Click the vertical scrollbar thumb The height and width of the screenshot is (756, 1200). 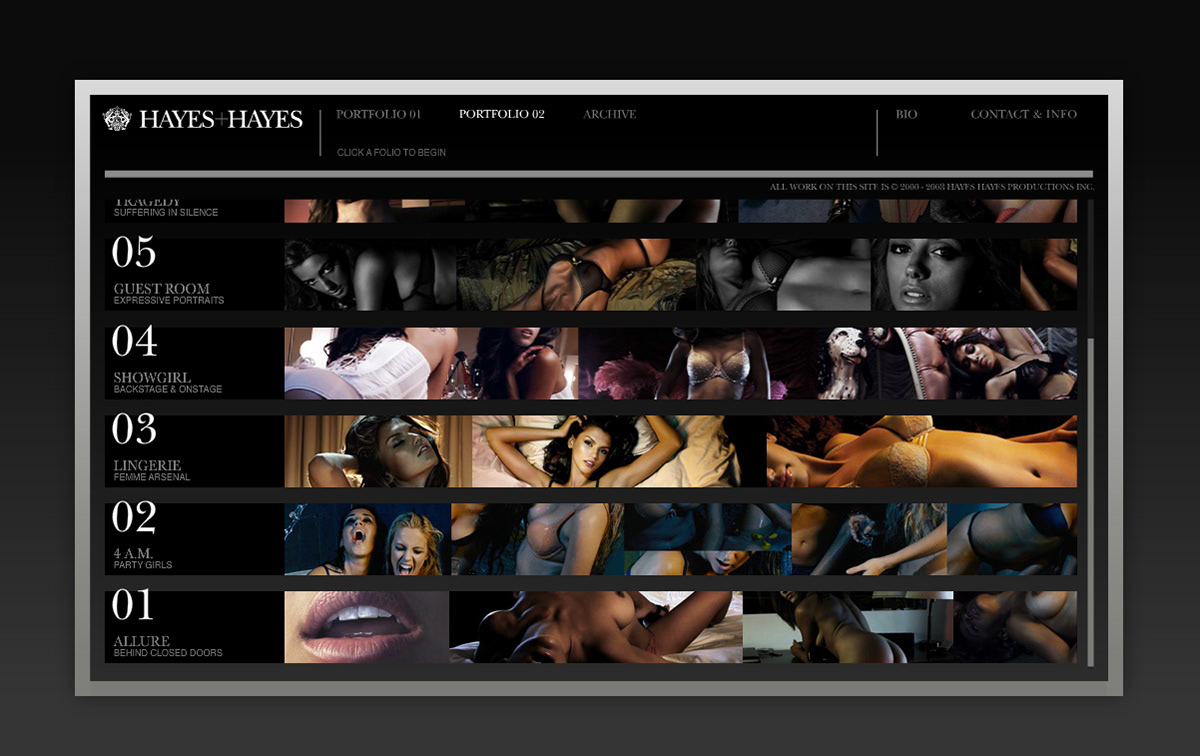pos(1090,503)
